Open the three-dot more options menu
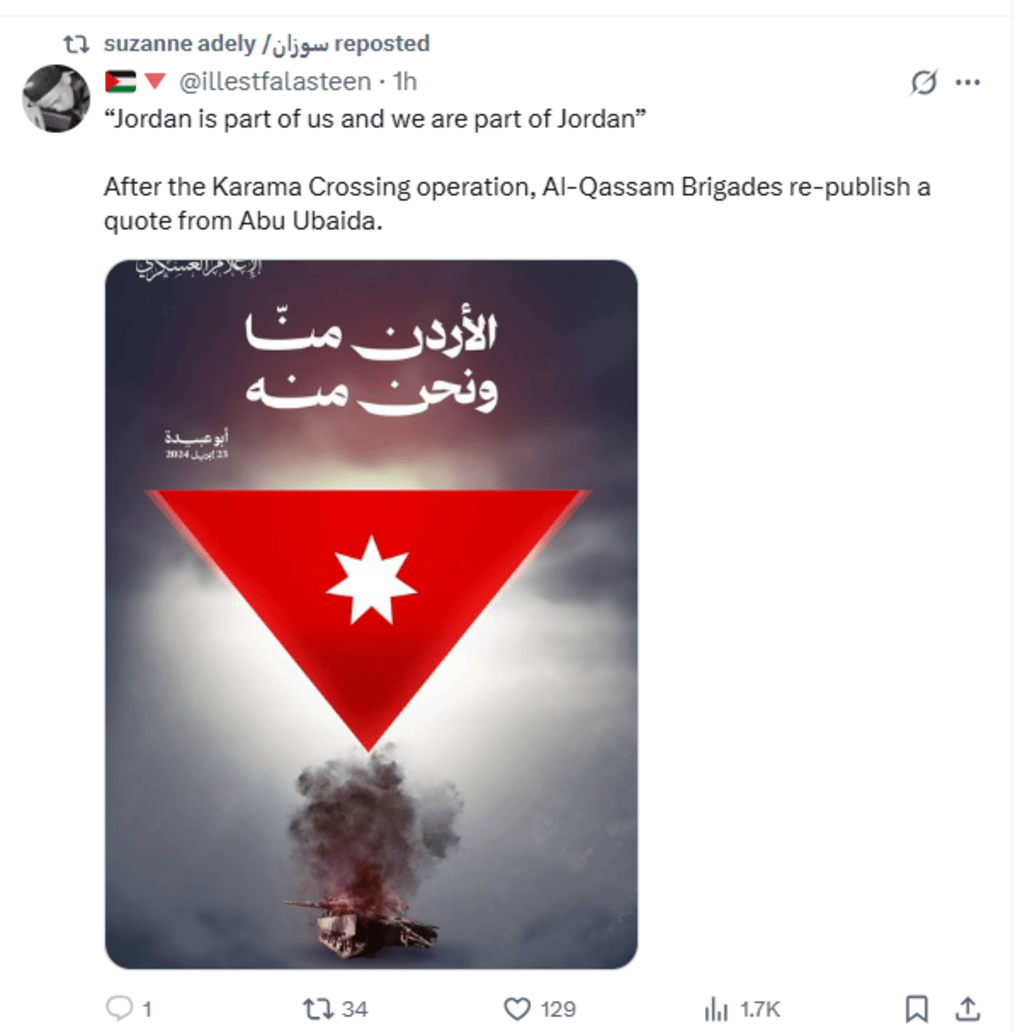The height and width of the screenshot is (1032, 1020). 967,82
